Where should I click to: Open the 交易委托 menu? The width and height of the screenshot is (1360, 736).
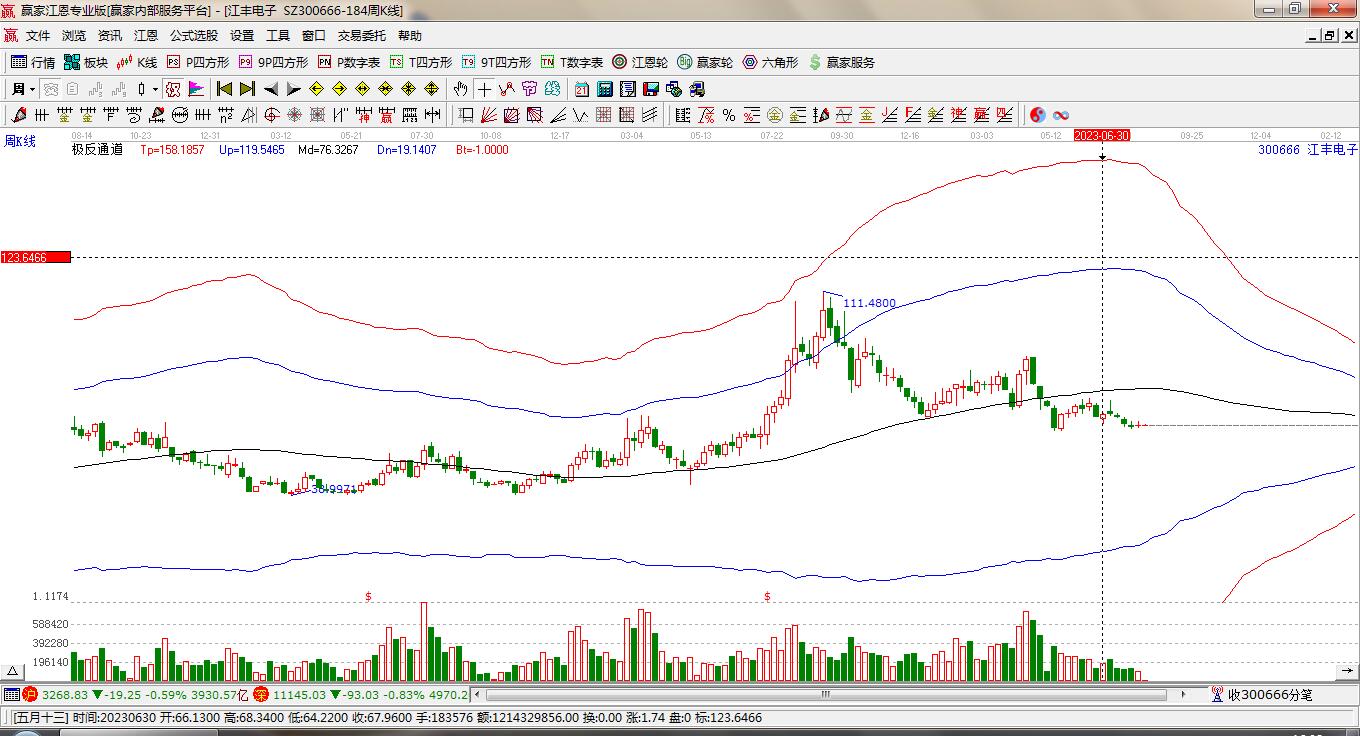click(361, 35)
